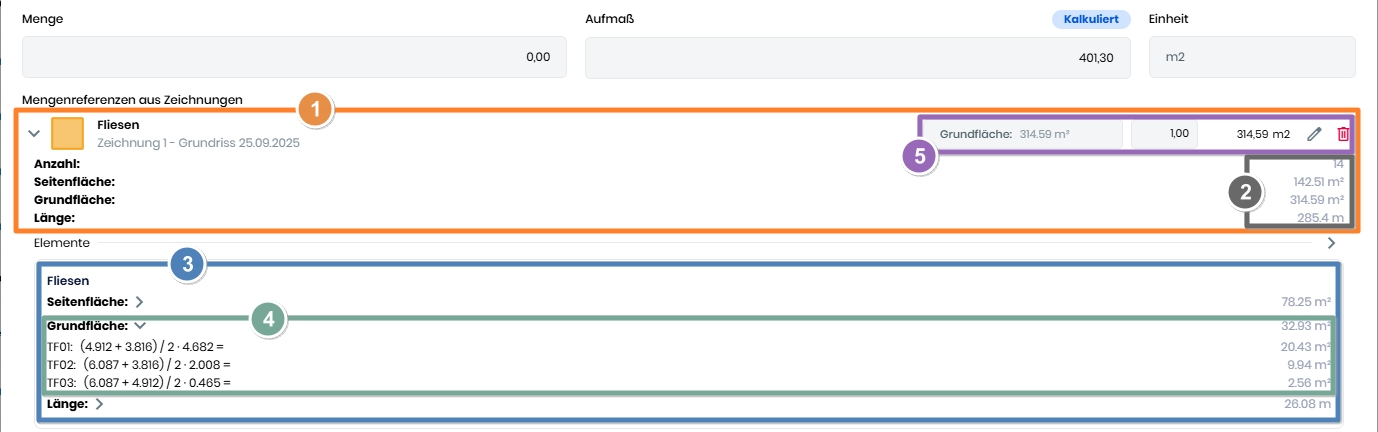The height and width of the screenshot is (432, 1378).
Task: Select the orange Fliesen color swatch
Action: pyautogui.click(x=68, y=133)
